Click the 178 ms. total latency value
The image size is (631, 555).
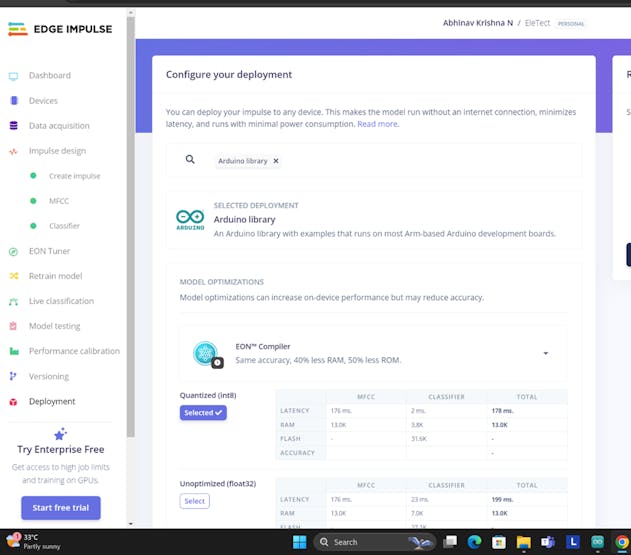click(x=502, y=411)
